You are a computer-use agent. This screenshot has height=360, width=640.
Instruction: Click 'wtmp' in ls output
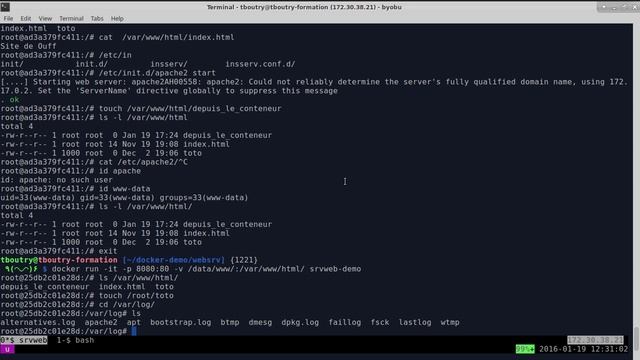[450, 322]
